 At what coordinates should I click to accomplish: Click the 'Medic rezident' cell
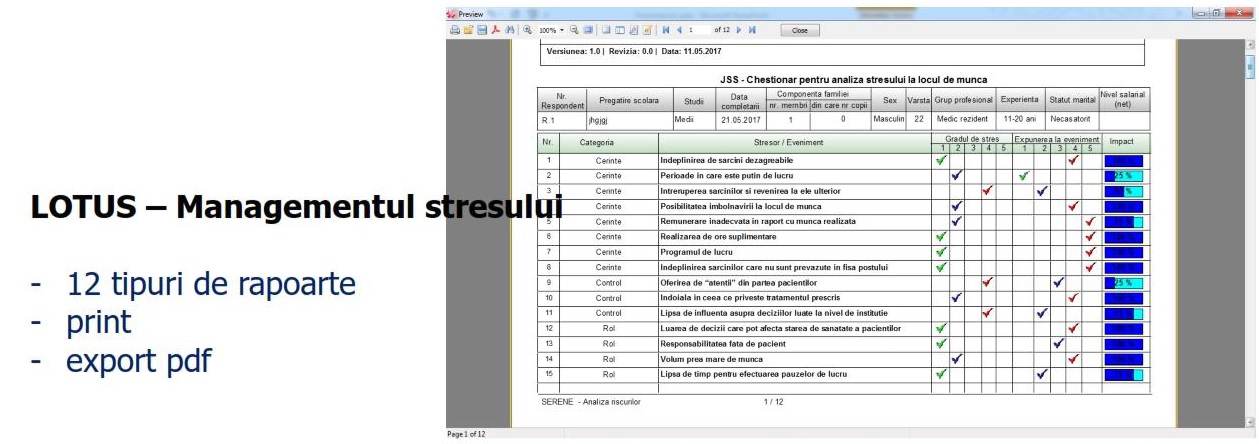tap(962, 119)
